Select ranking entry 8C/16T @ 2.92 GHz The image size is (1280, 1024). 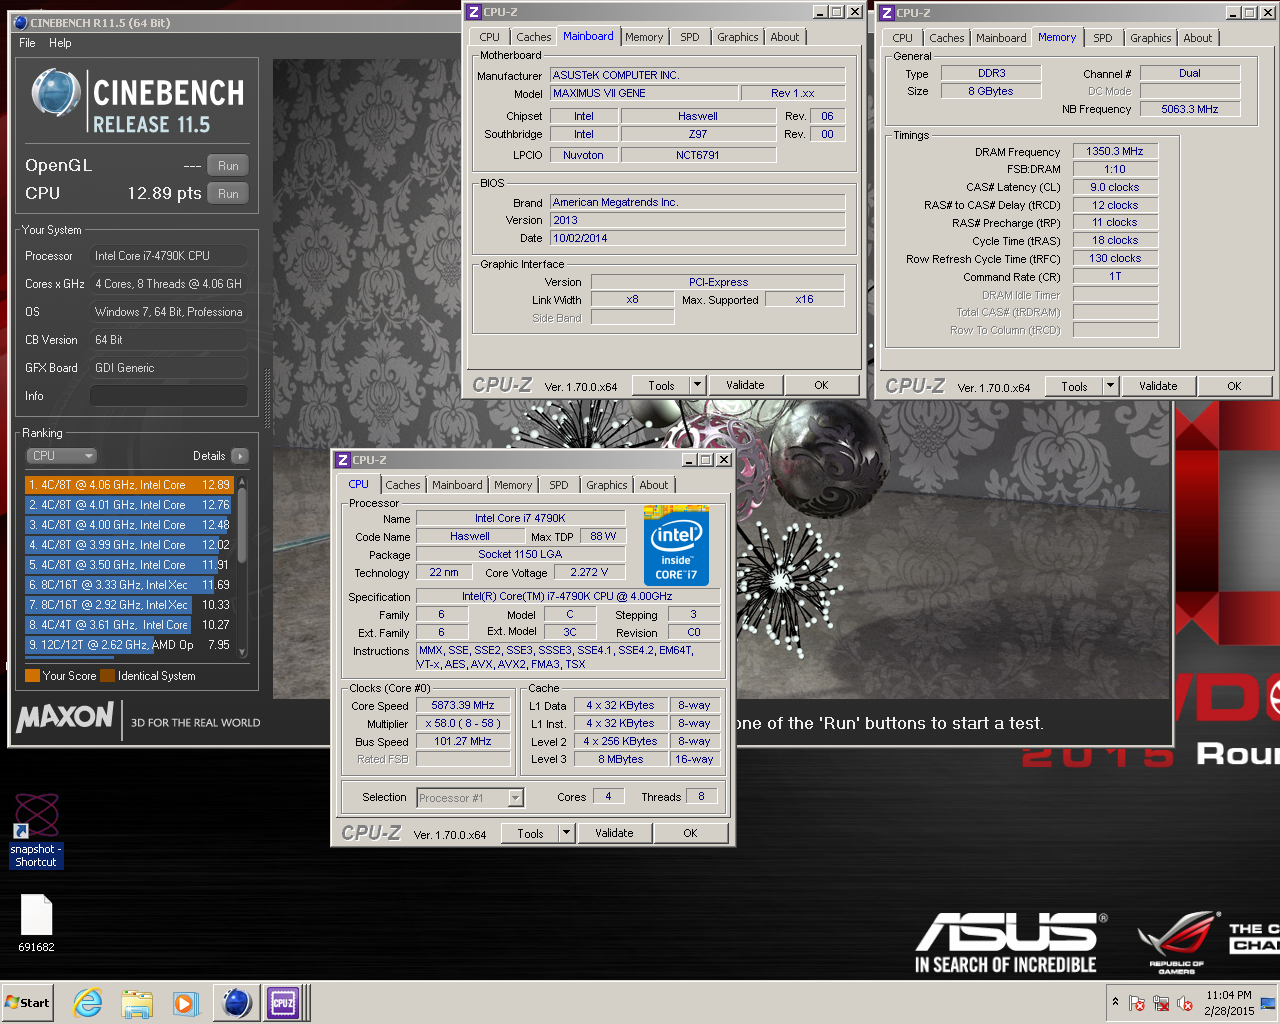tap(129, 605)
